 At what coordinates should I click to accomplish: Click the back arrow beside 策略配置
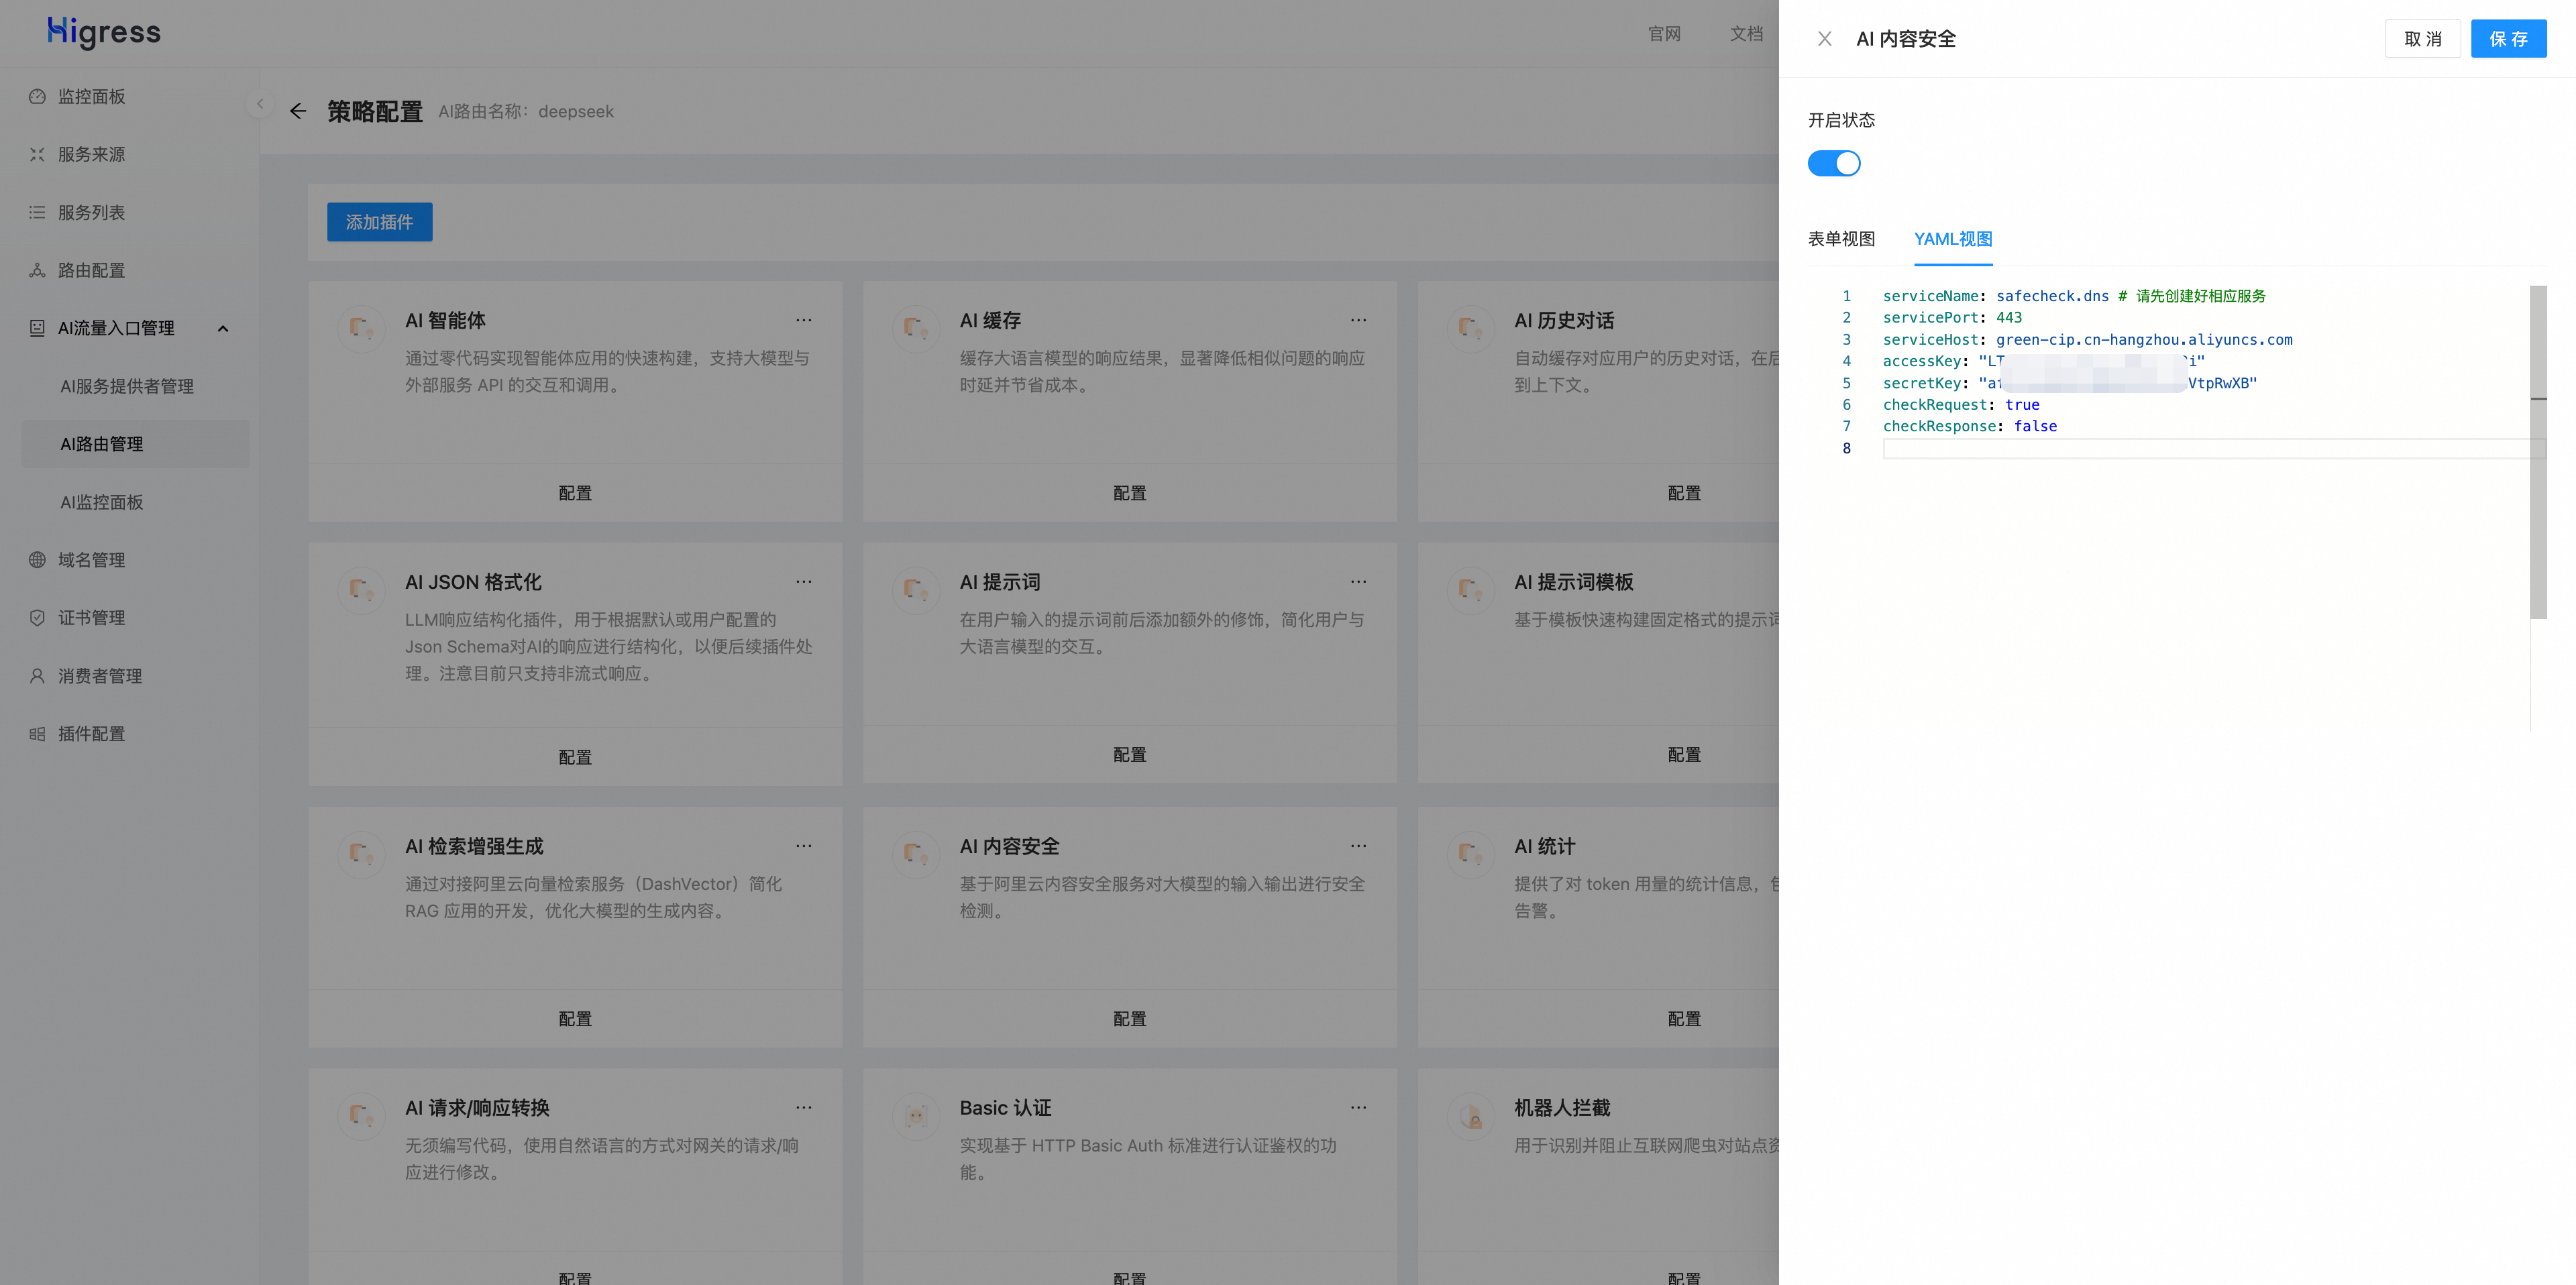[298, 111]
